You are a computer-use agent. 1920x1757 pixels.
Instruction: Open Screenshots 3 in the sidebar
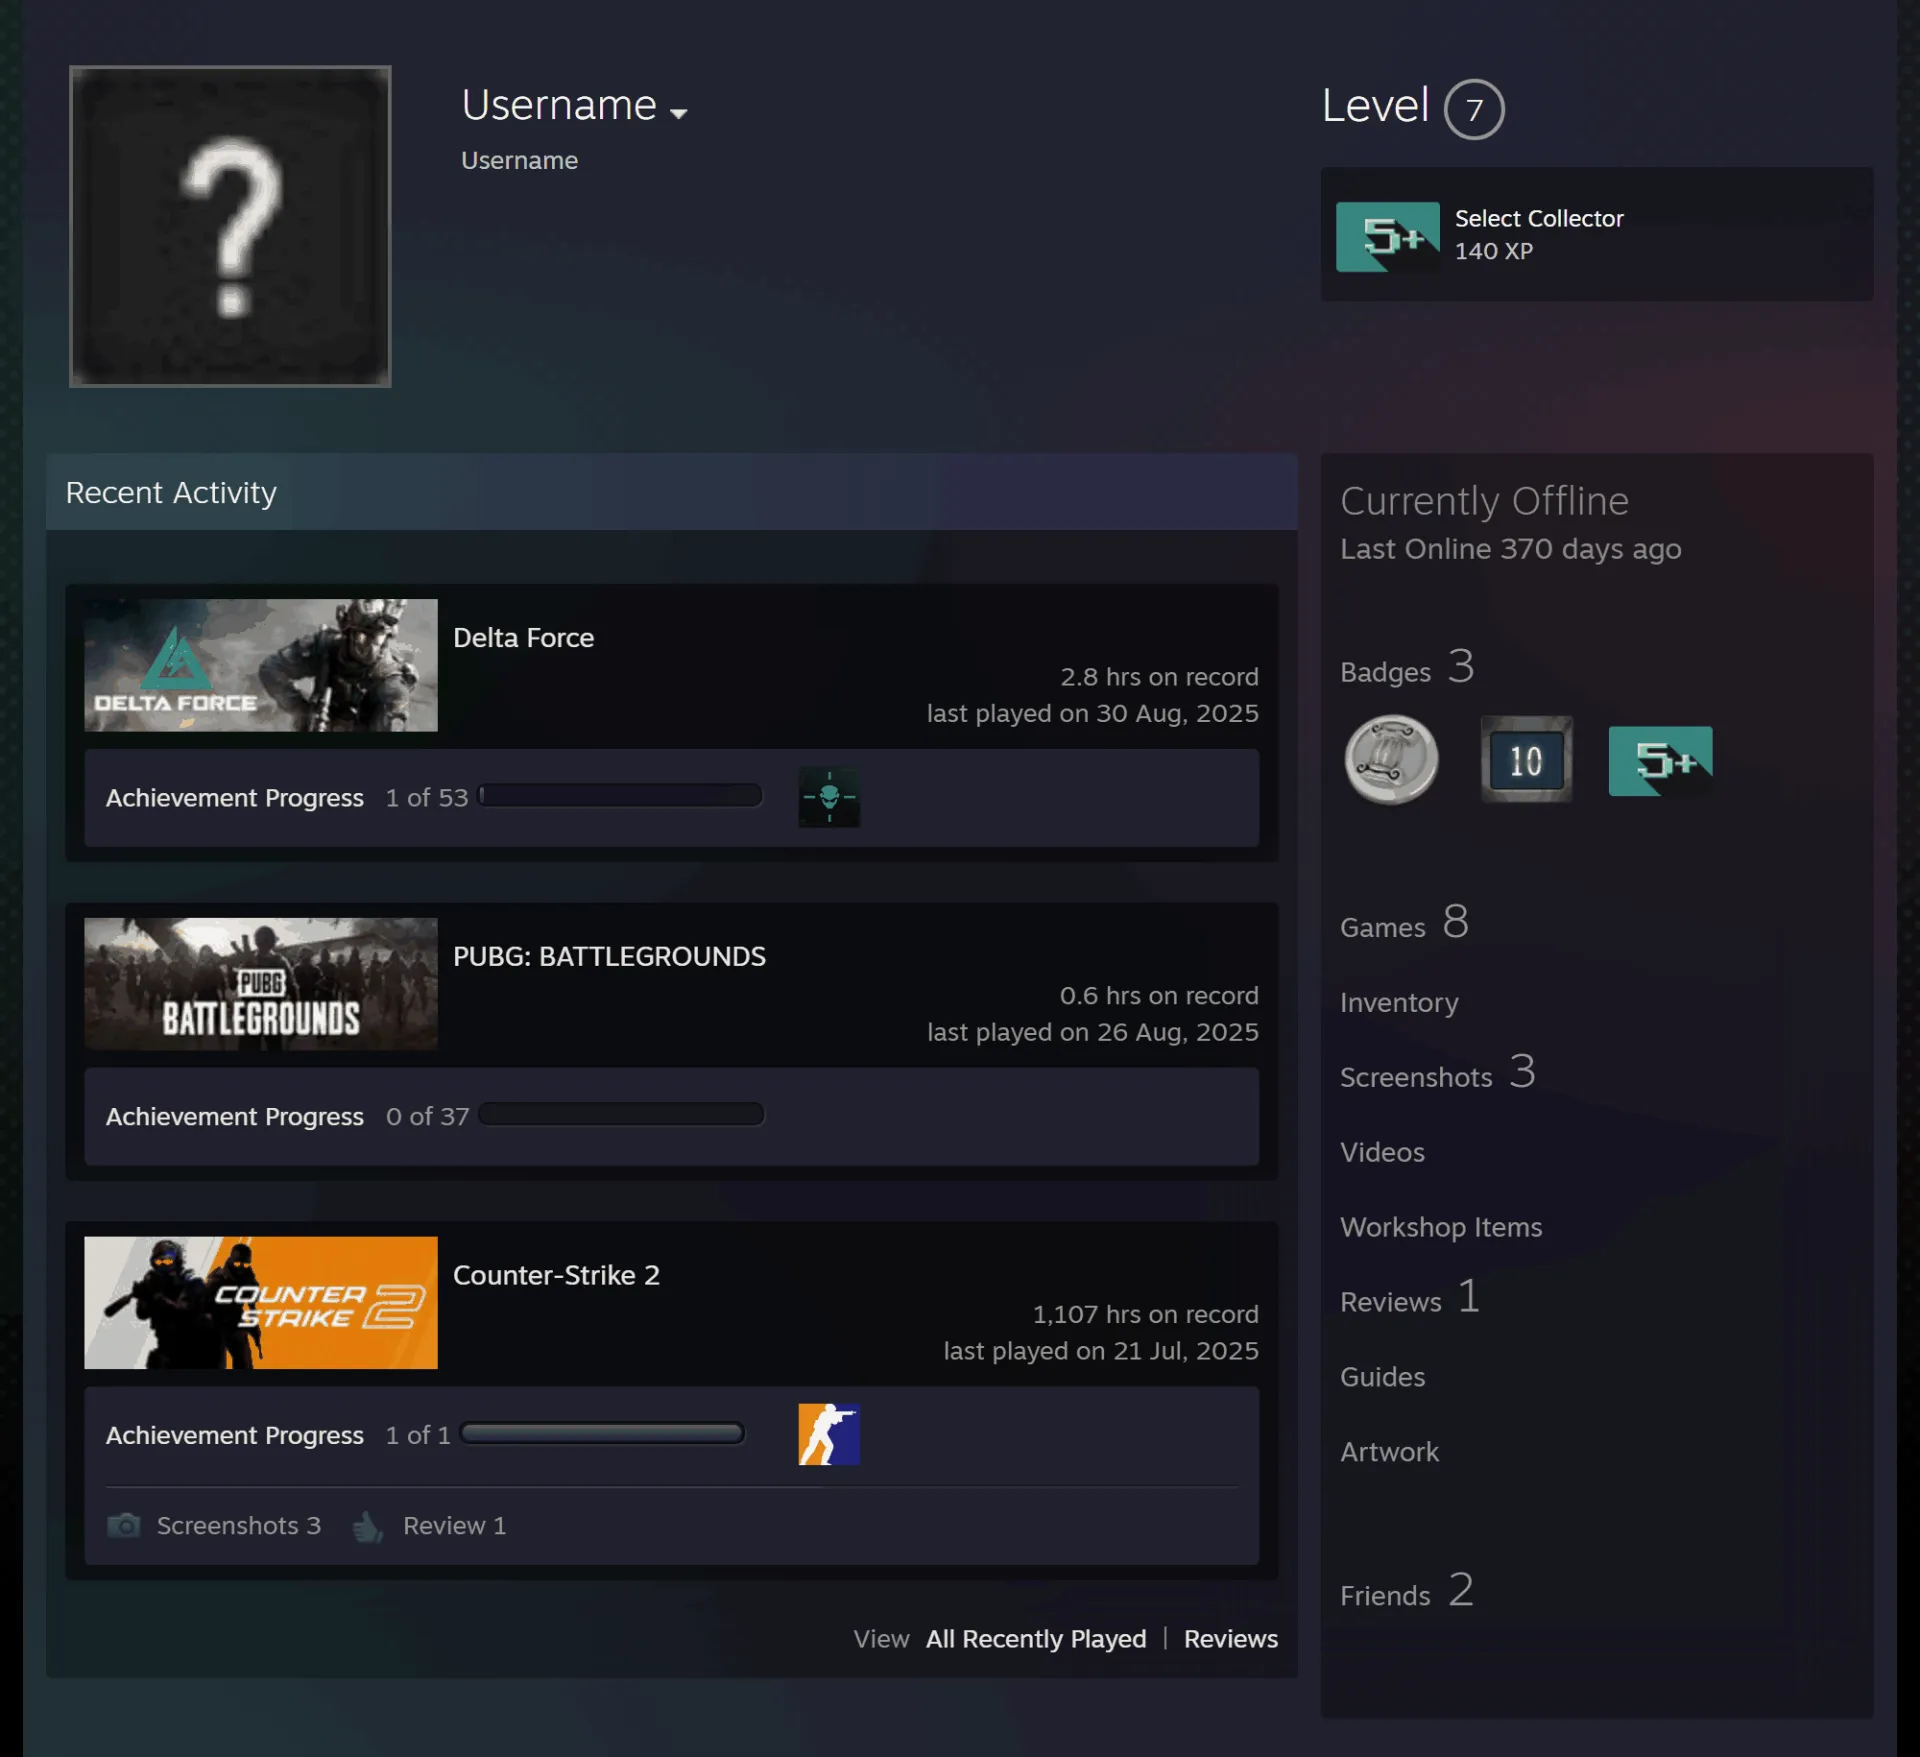pyautogui.click(x=1437, y=1073)
